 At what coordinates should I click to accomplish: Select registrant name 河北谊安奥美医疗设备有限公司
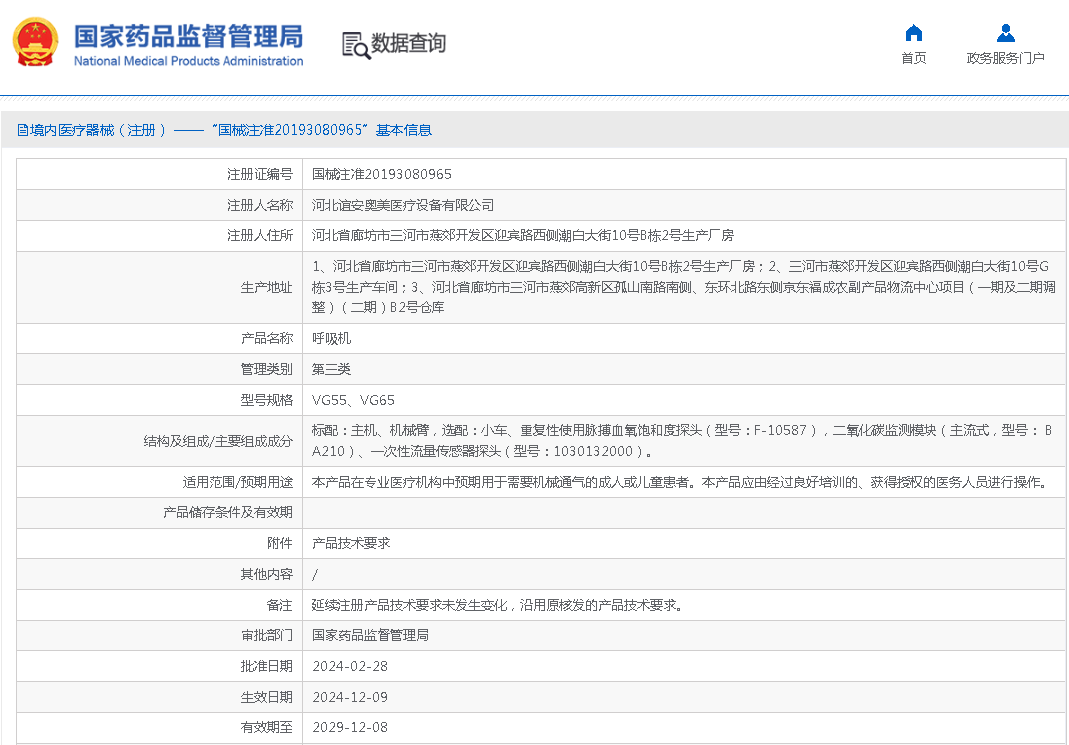click(403, 205)
